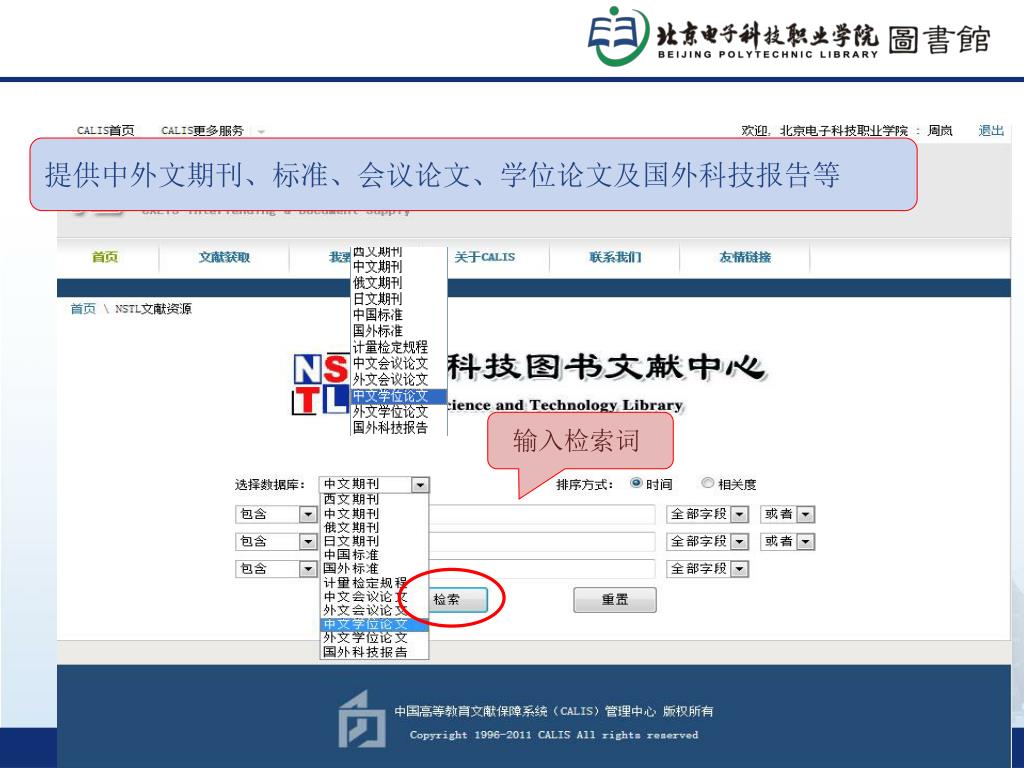Open the 选择数据库 combo box showing 中文期刊
The image size is (1024, 768).
click(x=374, y=485)
